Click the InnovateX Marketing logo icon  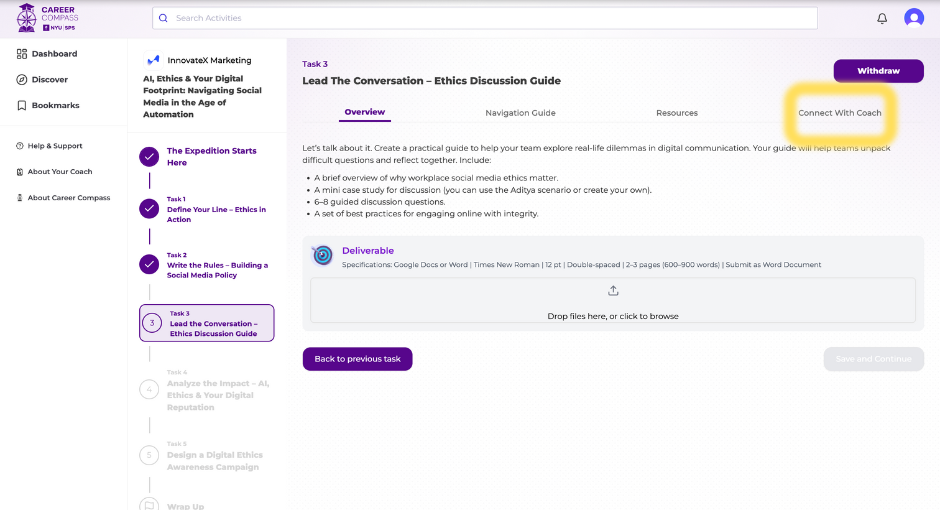pos(153,60)
